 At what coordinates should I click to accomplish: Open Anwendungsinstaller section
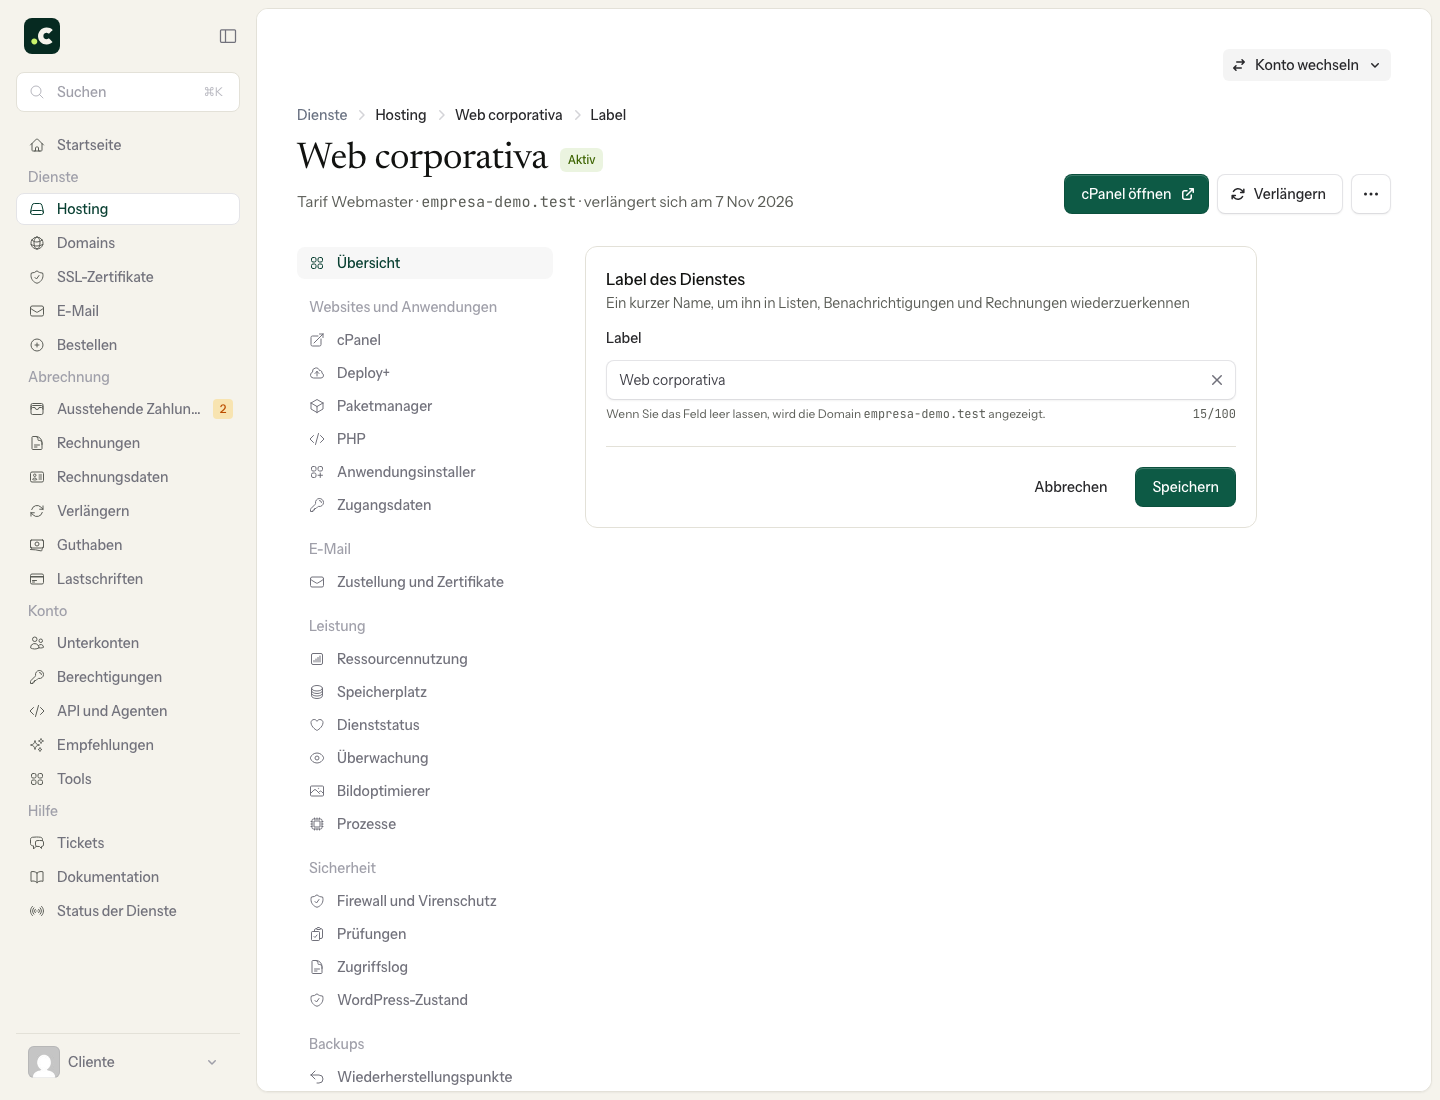[x=425, y=472]
